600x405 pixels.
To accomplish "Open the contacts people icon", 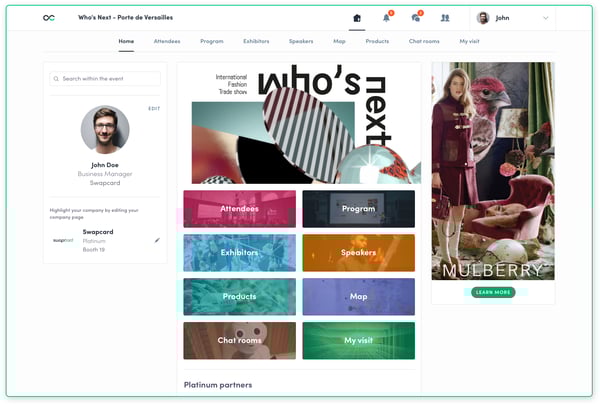I will (x=445, y=18).
